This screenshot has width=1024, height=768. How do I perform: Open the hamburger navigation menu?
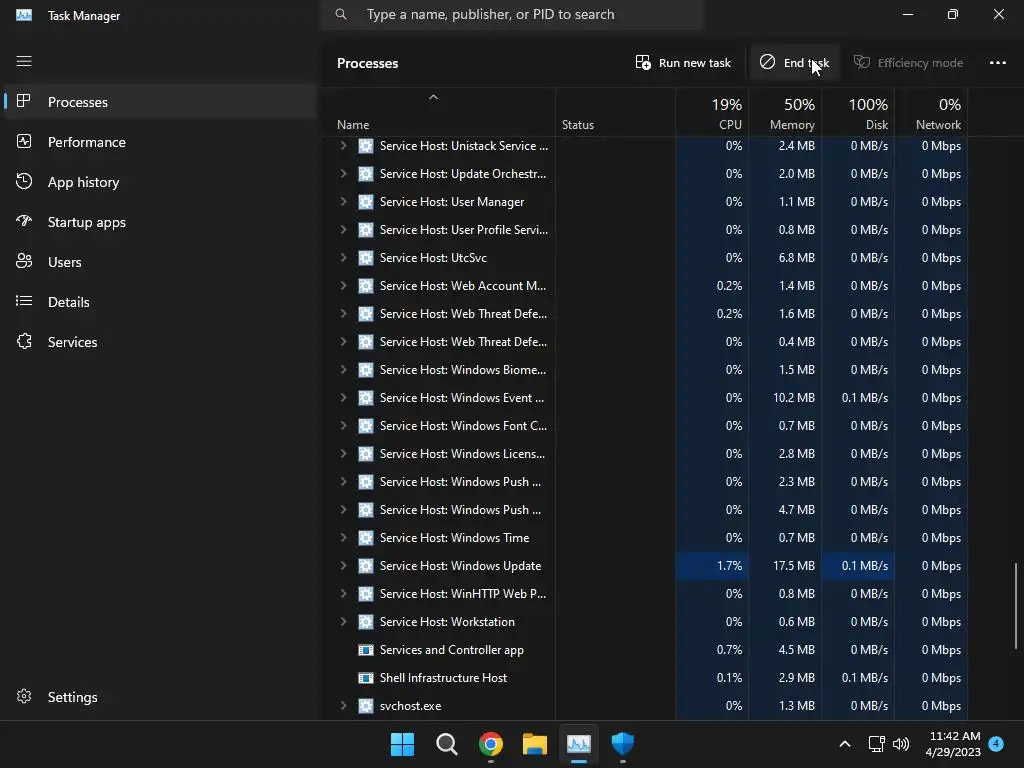(24, 61)
